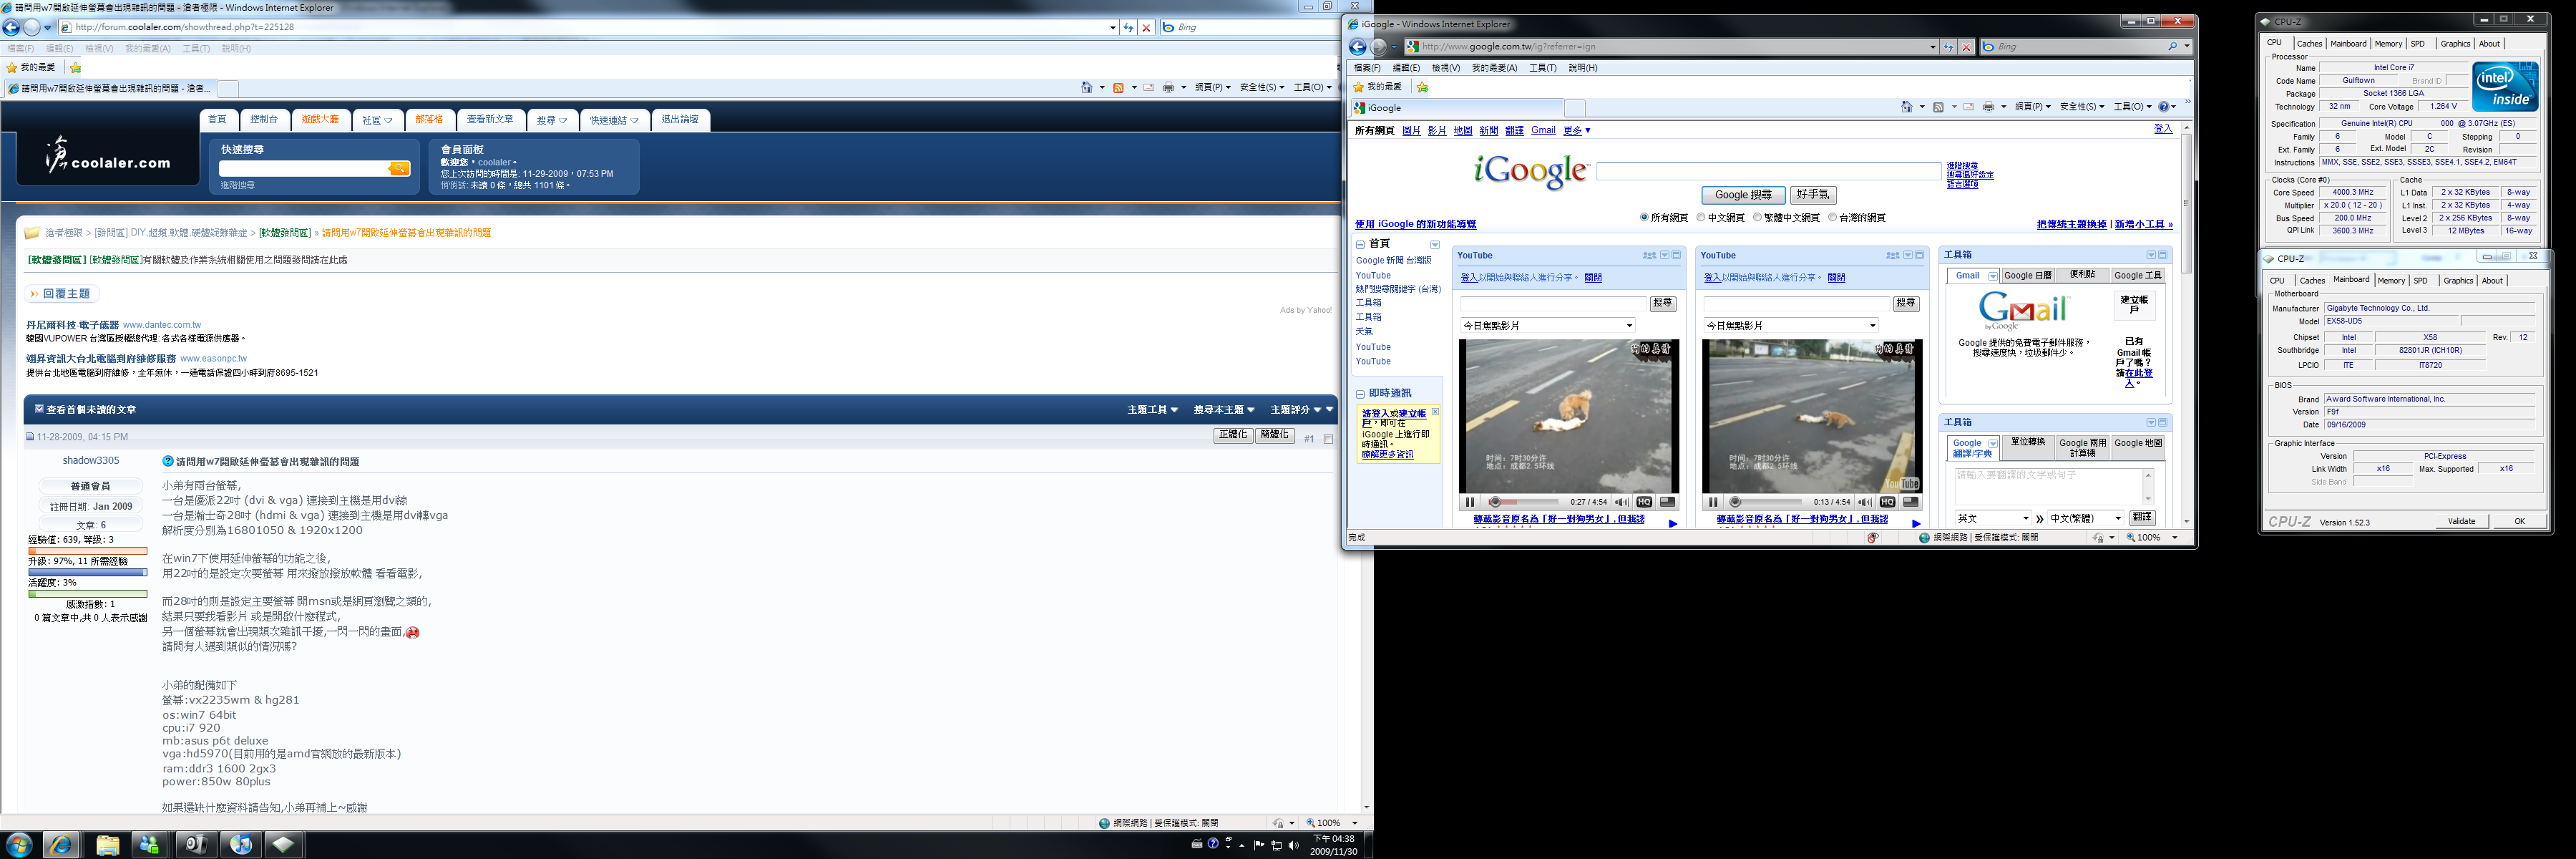Viewport: 2576px width, 859px height.
Task: Open '今日焦點影片' dropdown in second YouTube gadget
Action: coord(1791,326)
